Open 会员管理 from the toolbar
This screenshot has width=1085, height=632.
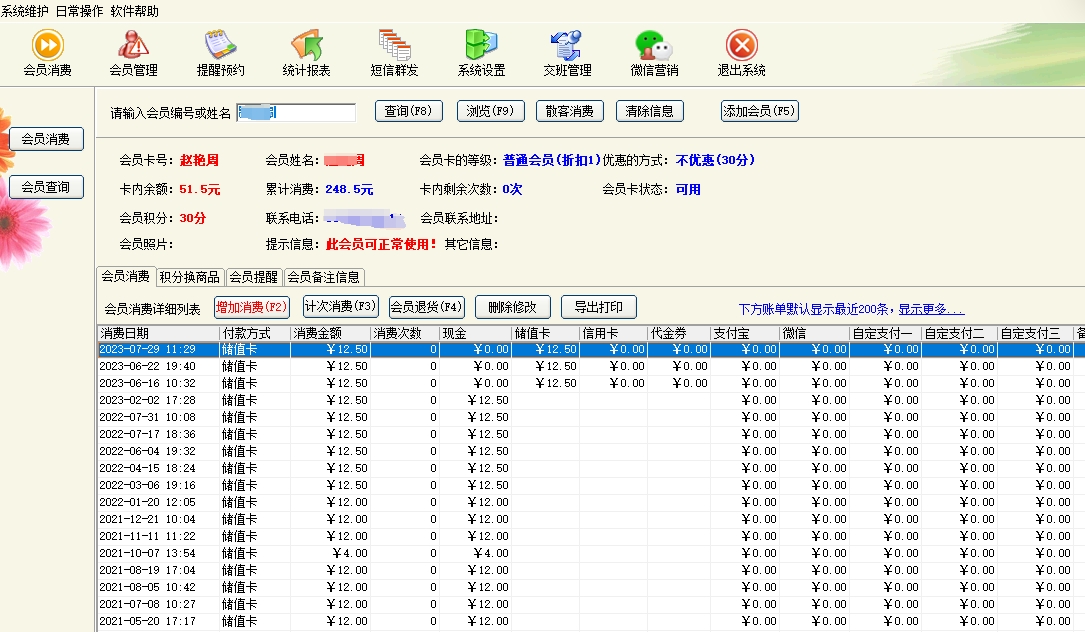(133, 46)
